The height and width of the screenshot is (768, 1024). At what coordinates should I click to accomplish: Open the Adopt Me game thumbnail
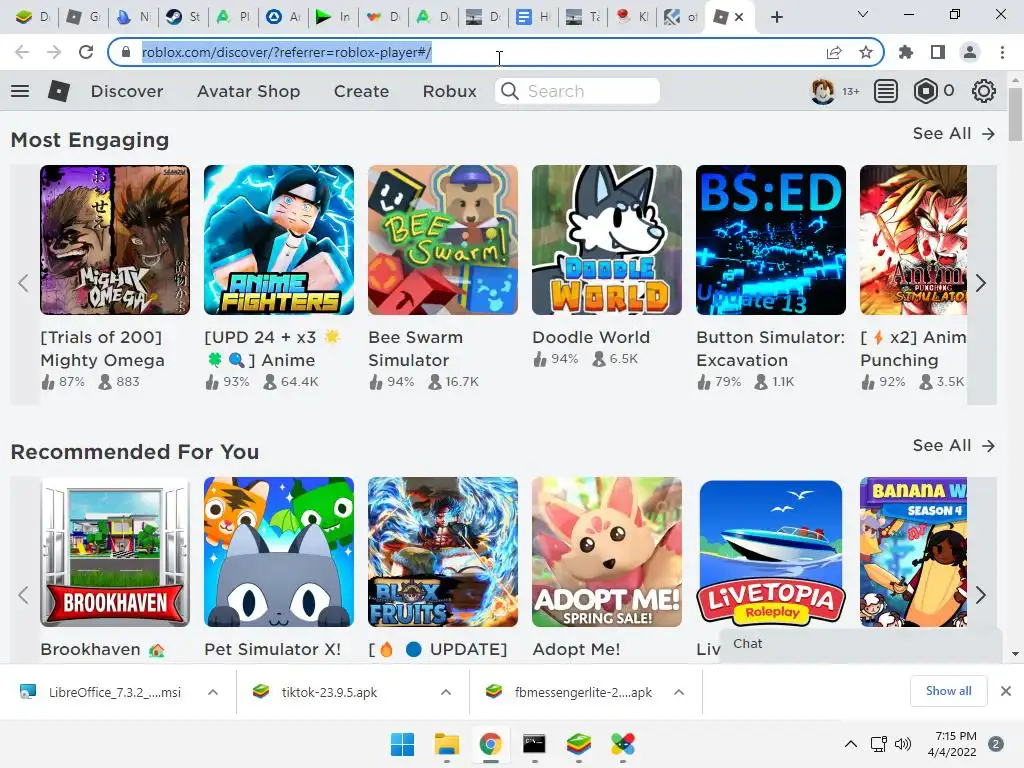click(x=607, y=552)
